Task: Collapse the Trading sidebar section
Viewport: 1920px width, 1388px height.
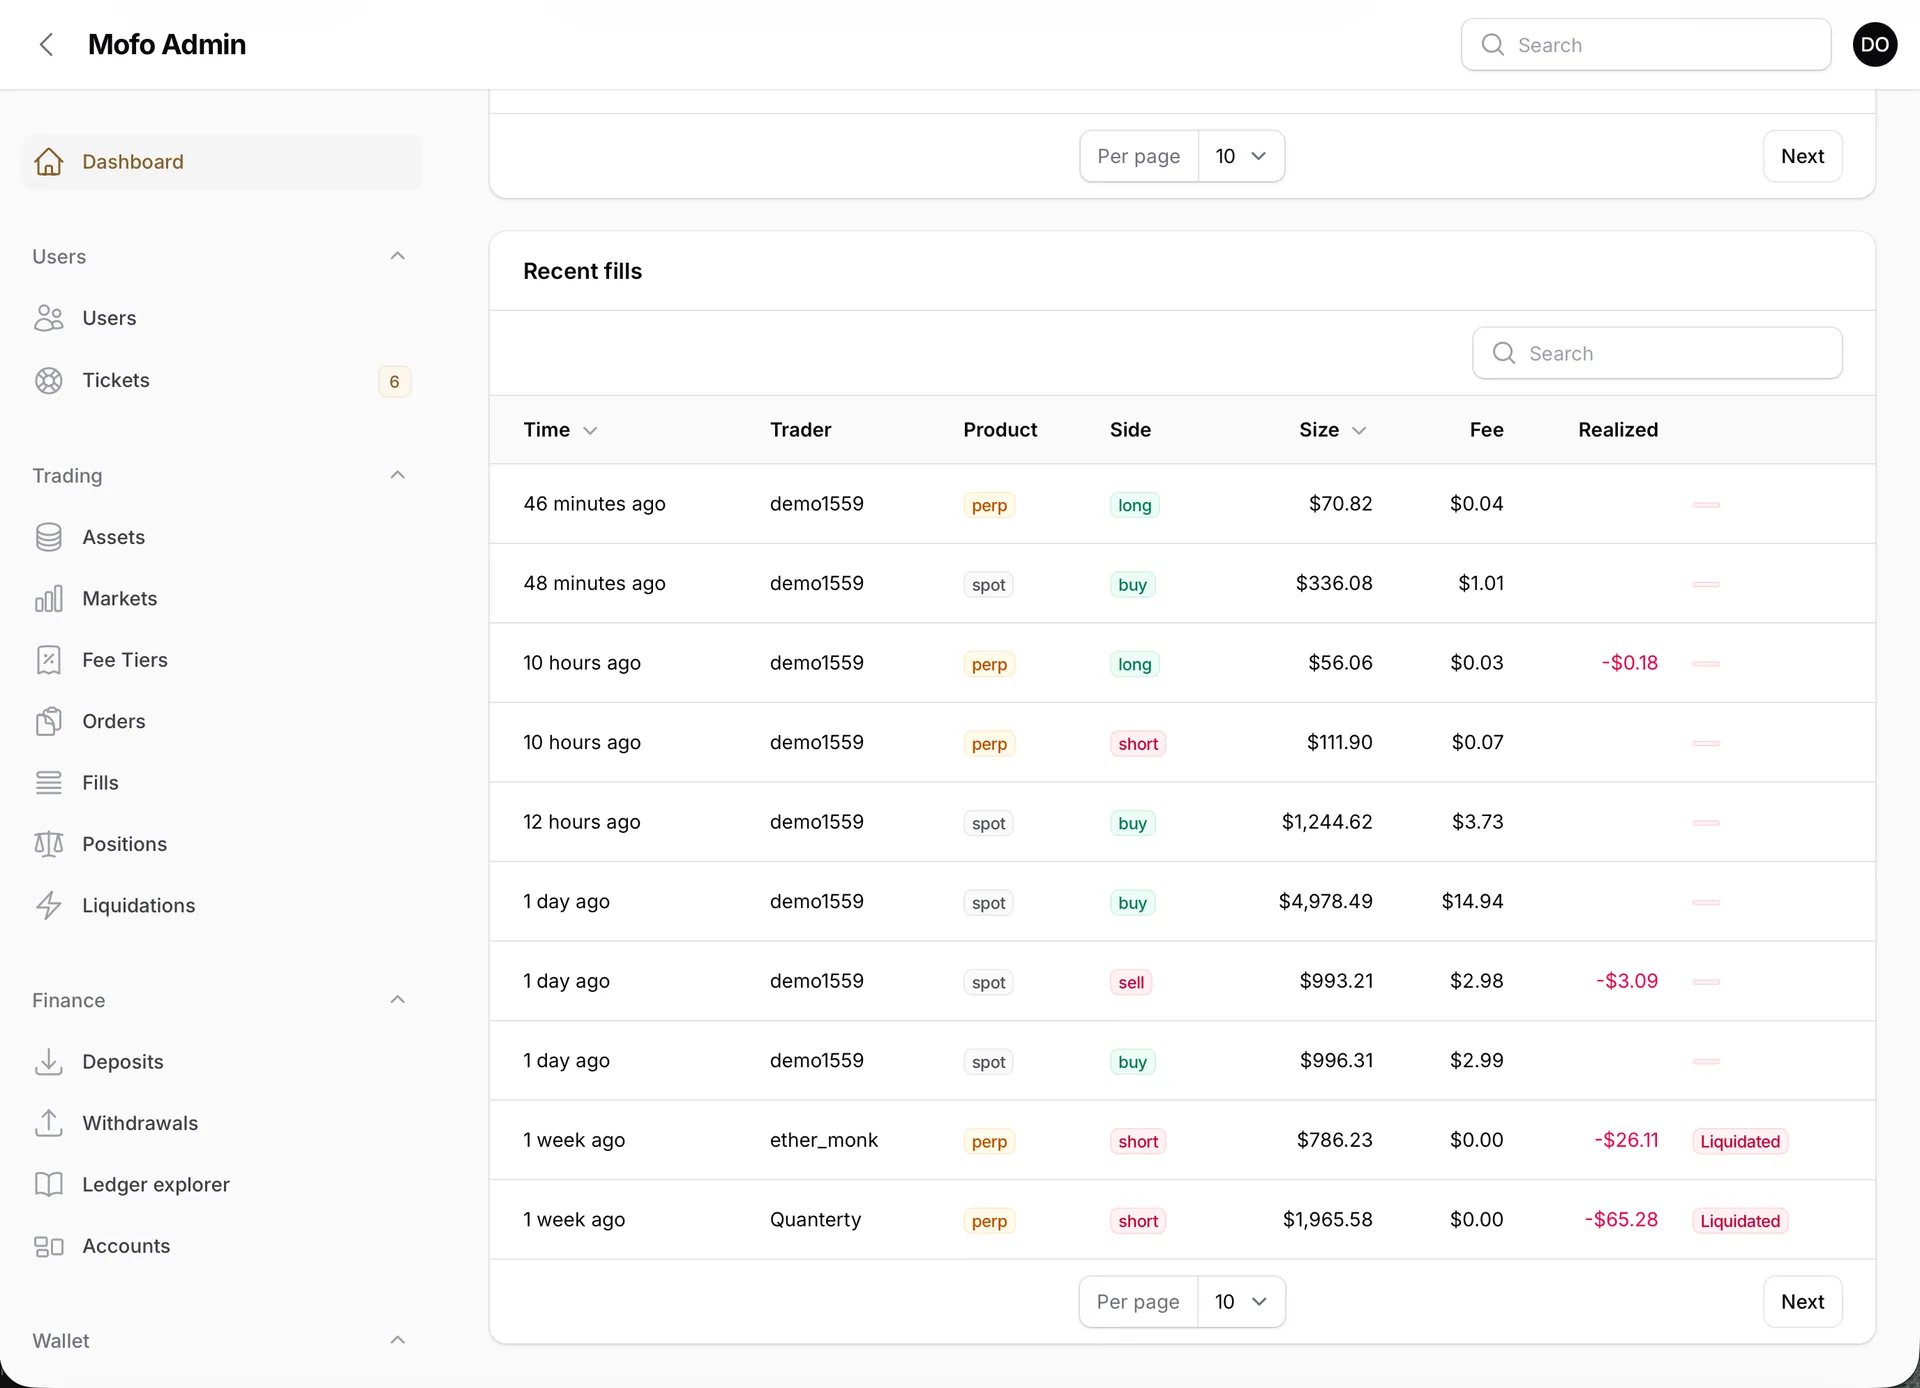Action: tap(397, 475)
